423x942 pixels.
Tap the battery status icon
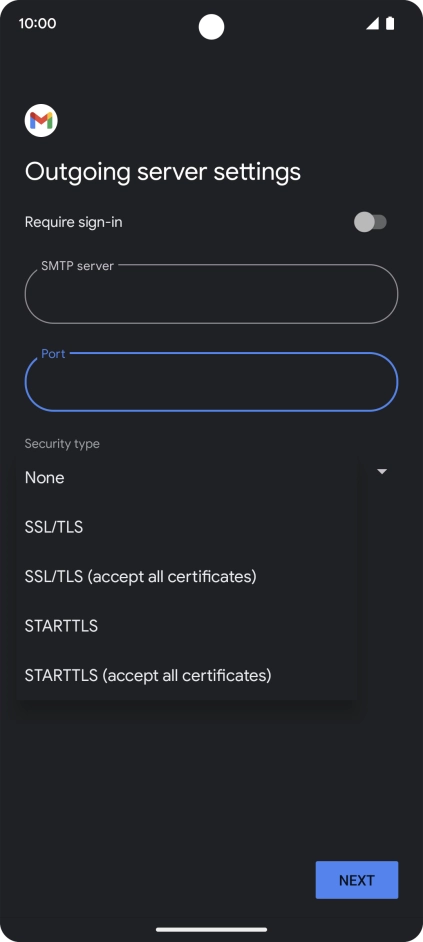pyautogui.click(x=390, y=23)
